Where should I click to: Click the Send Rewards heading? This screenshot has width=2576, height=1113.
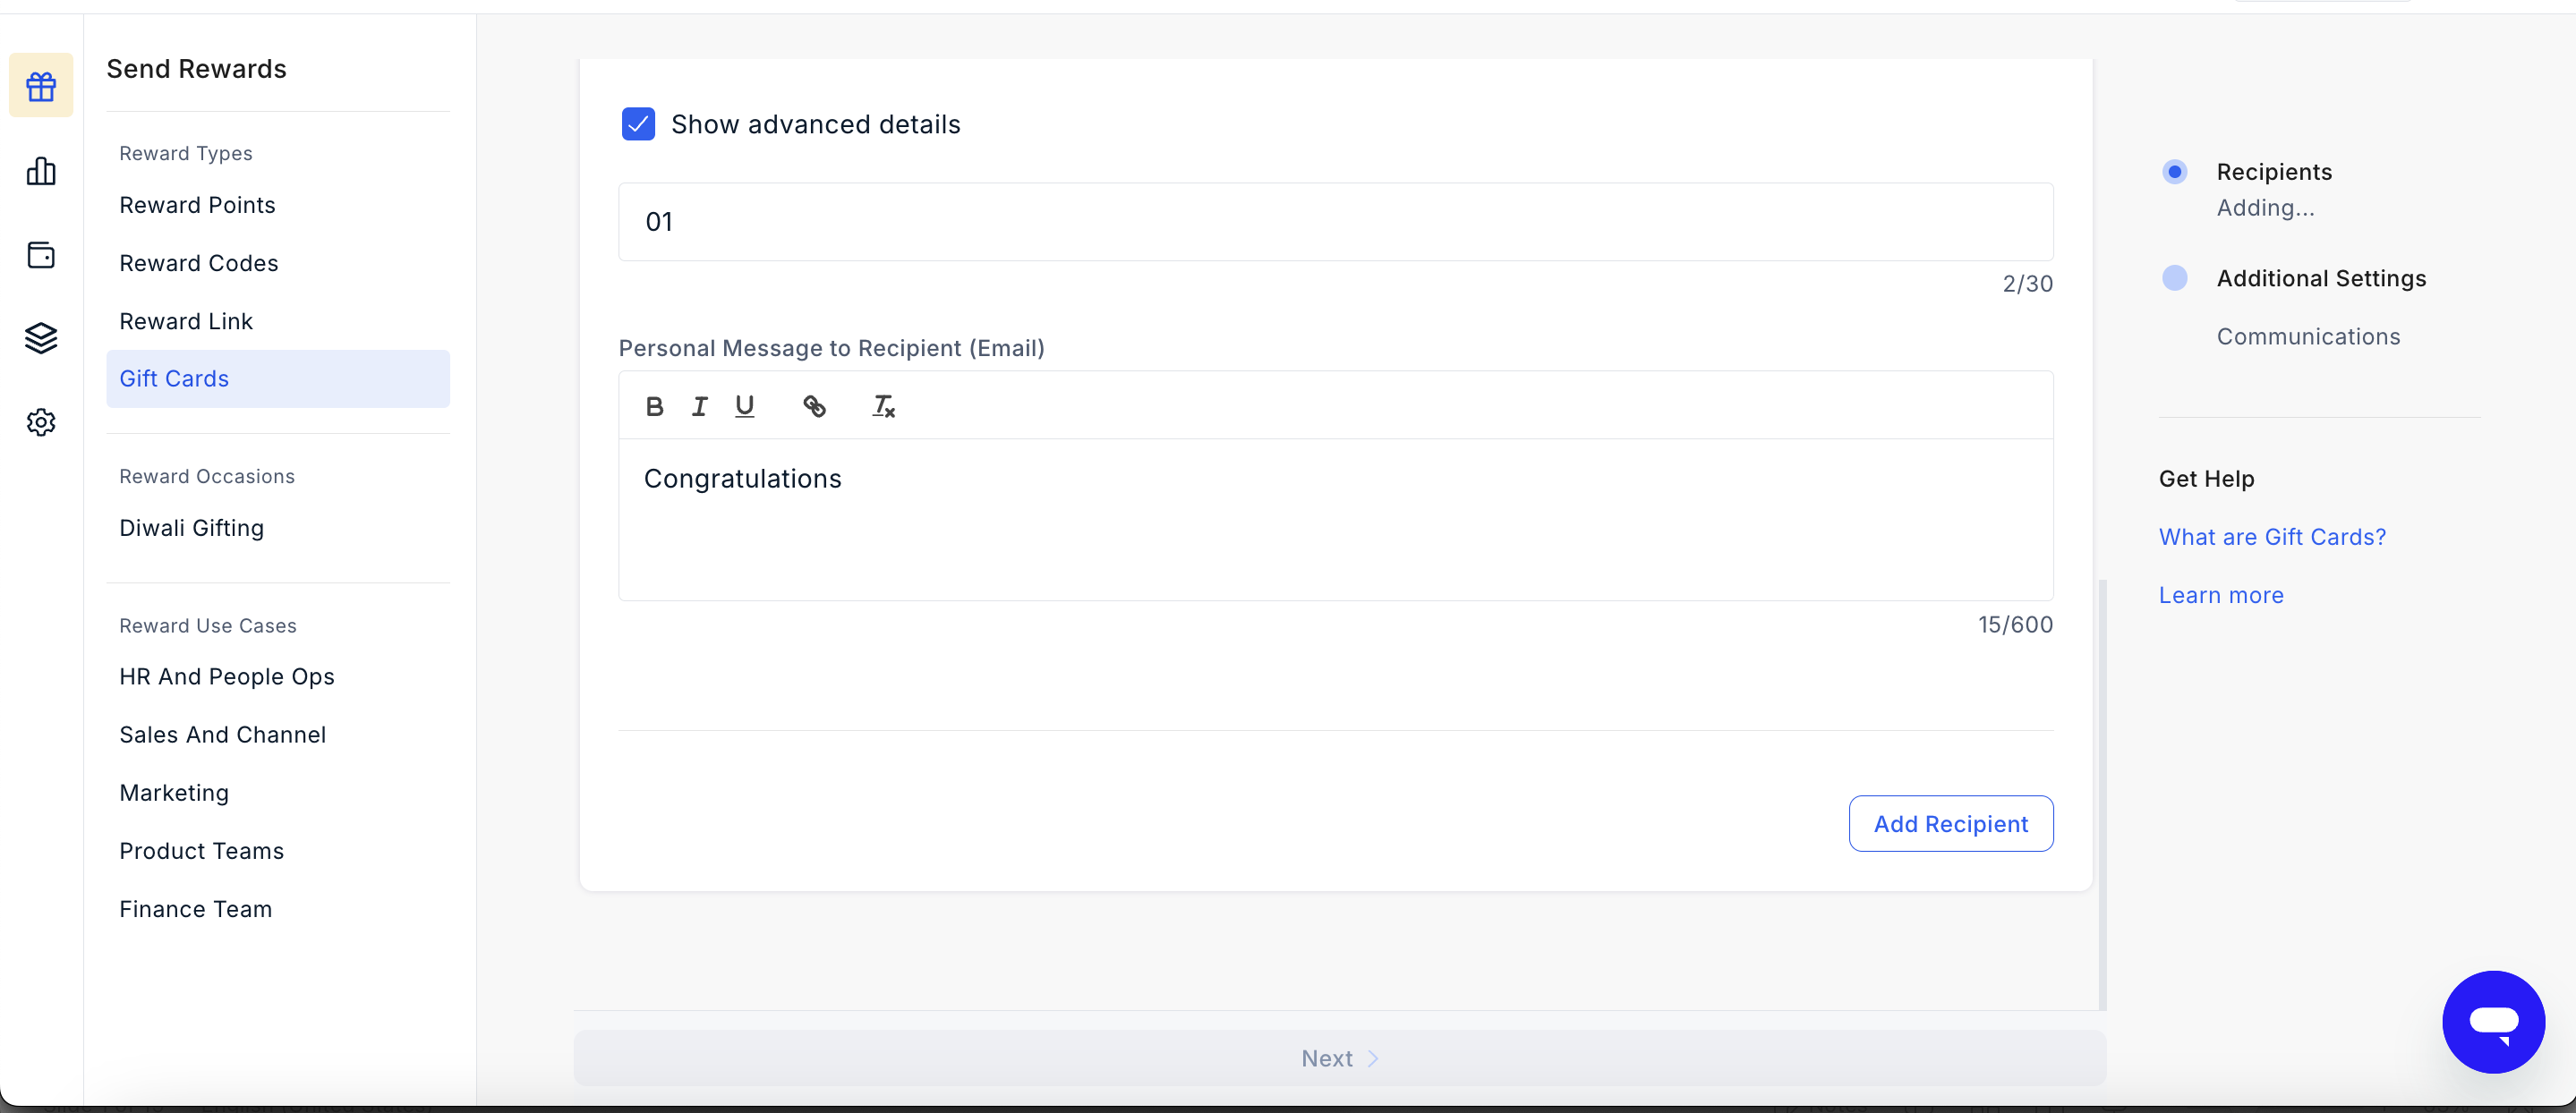[x=197, y=69]
